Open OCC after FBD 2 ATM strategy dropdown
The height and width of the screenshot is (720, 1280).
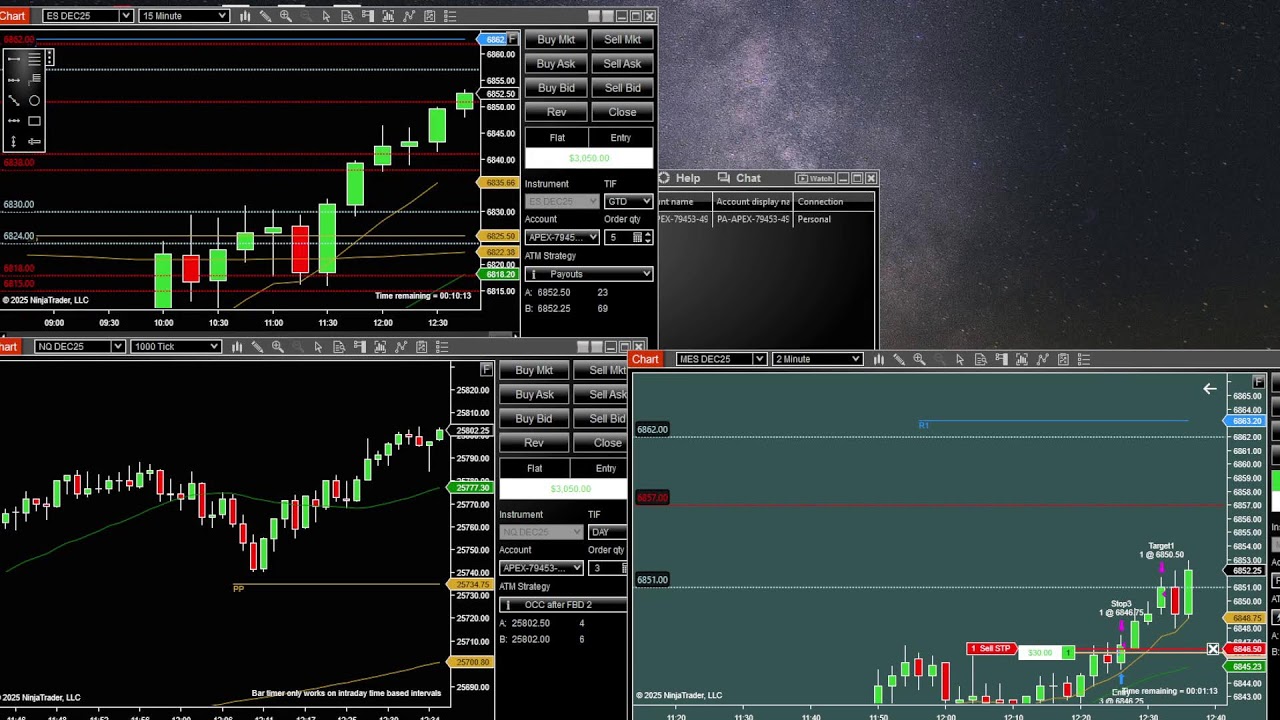click(x=563, y=605)
